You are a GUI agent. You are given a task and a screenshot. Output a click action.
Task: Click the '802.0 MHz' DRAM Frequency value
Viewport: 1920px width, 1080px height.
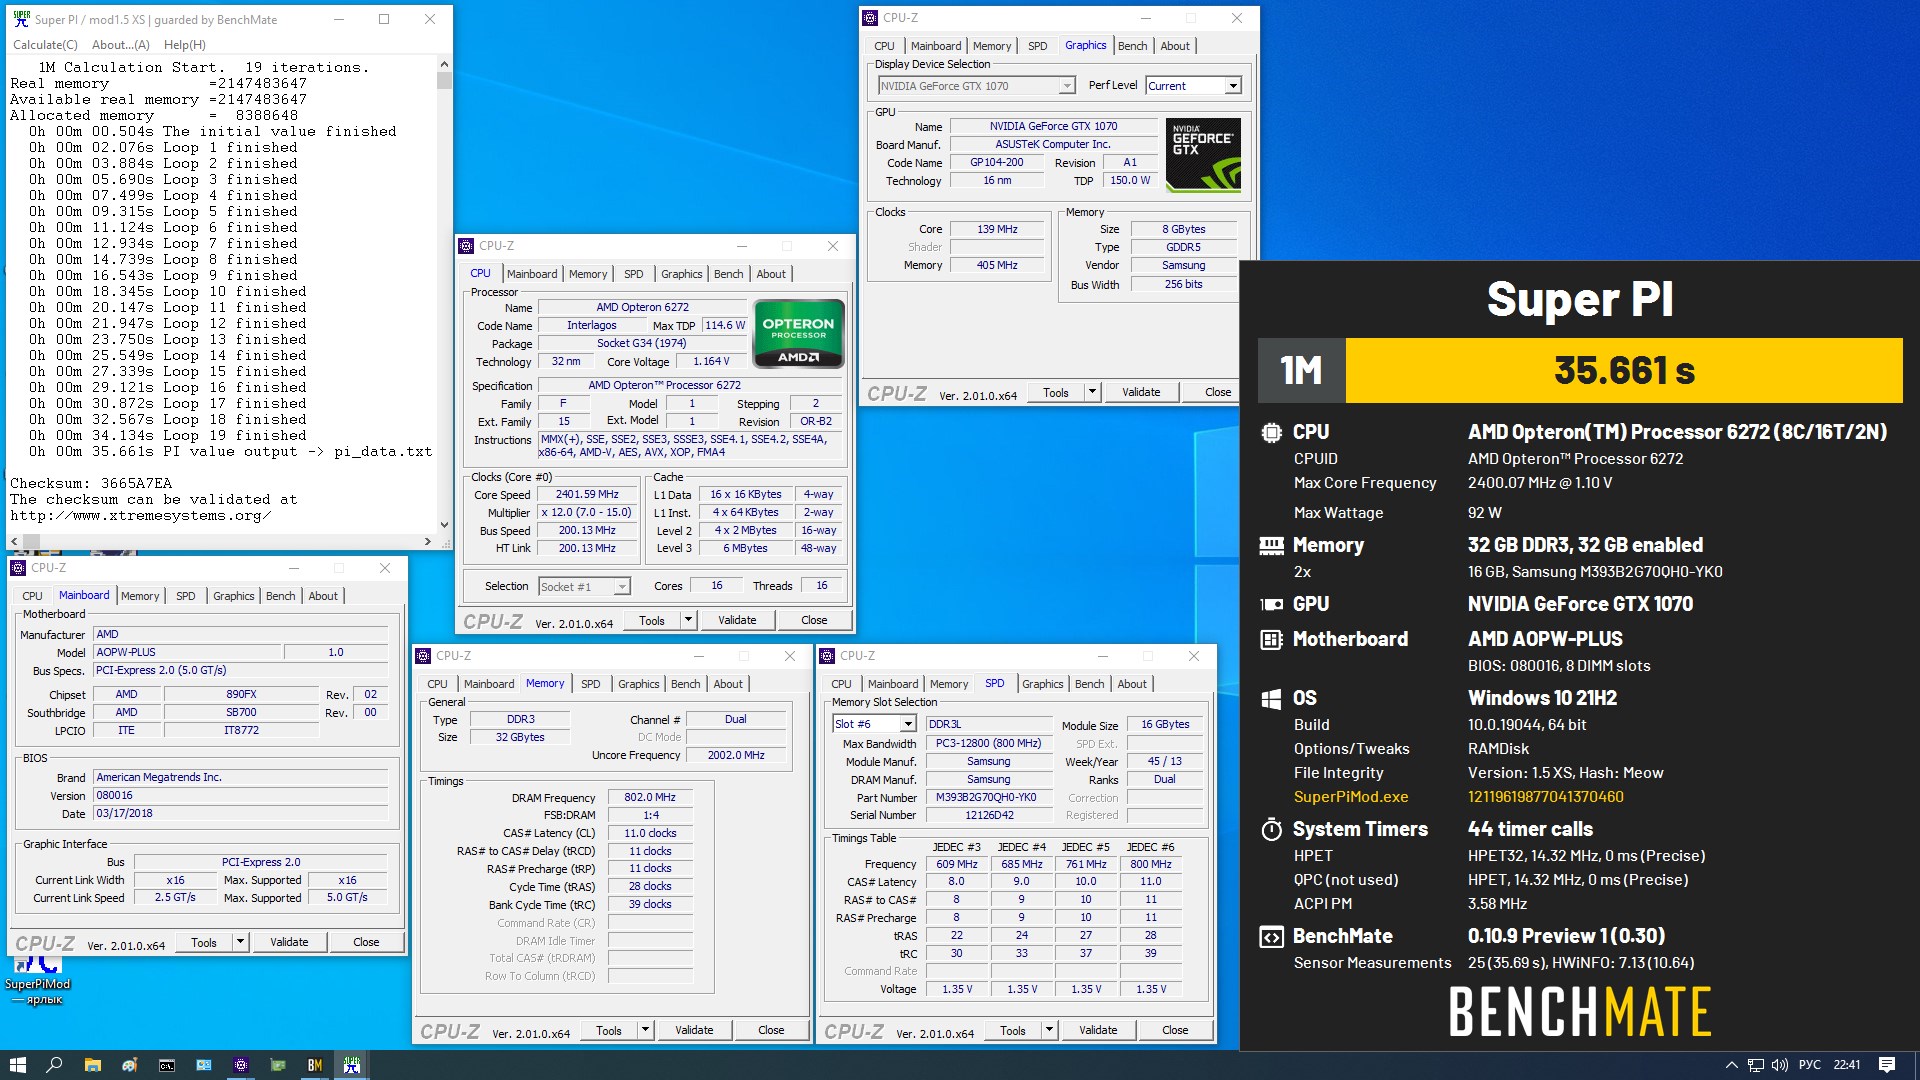(x=650, y=797)
